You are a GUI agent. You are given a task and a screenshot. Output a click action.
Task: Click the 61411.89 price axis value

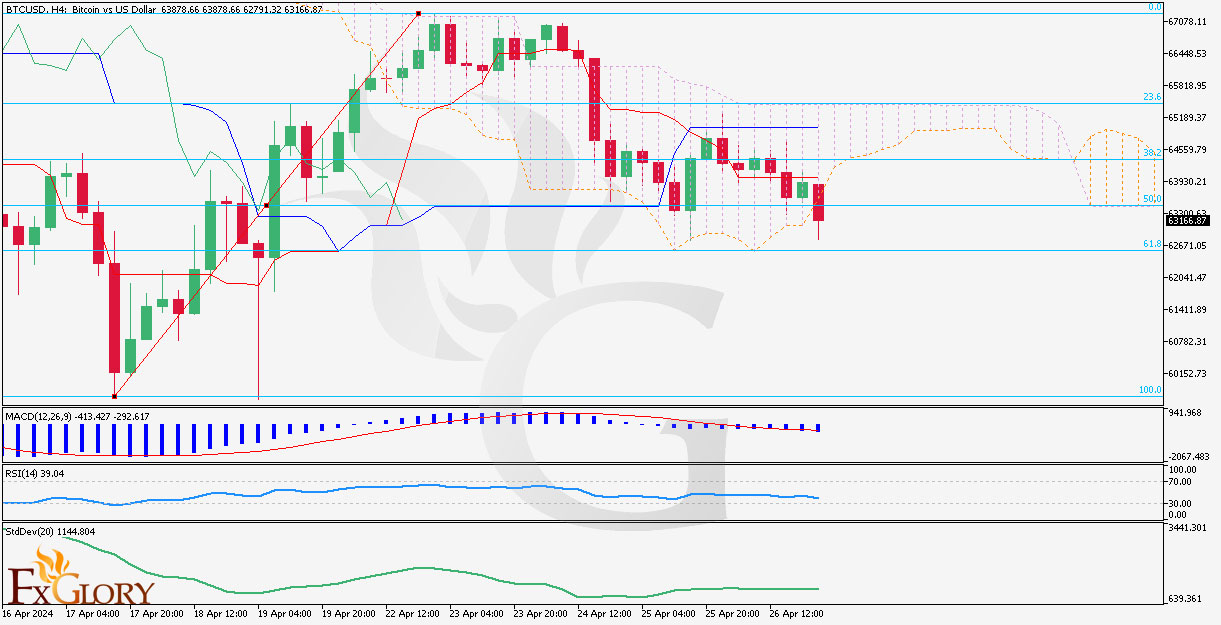1187,309
